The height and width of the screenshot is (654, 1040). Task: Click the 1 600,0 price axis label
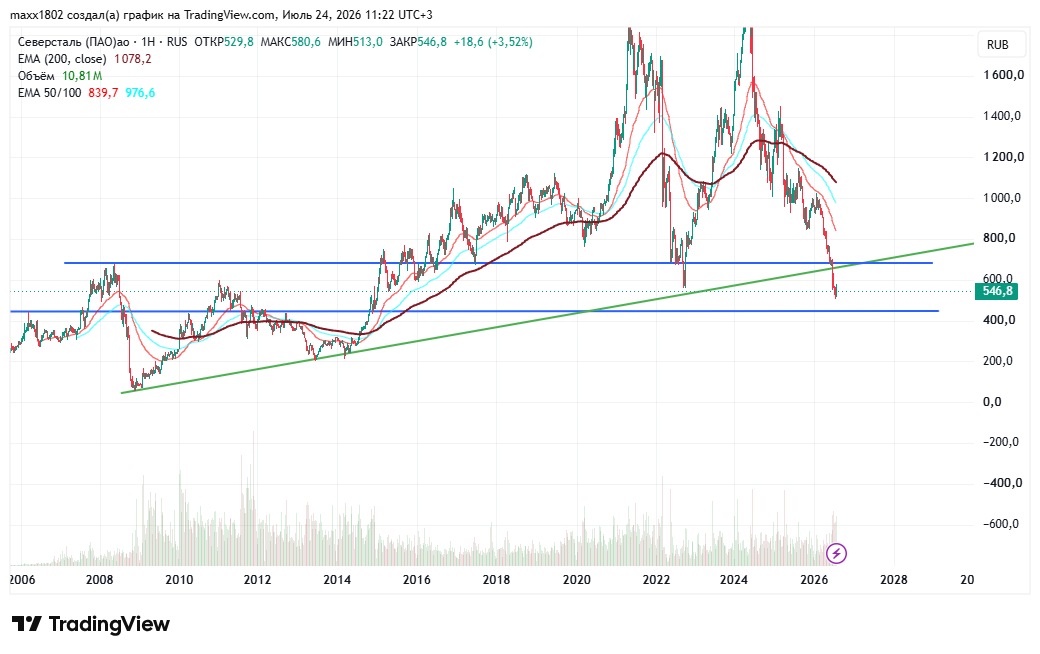point(1004,75)
